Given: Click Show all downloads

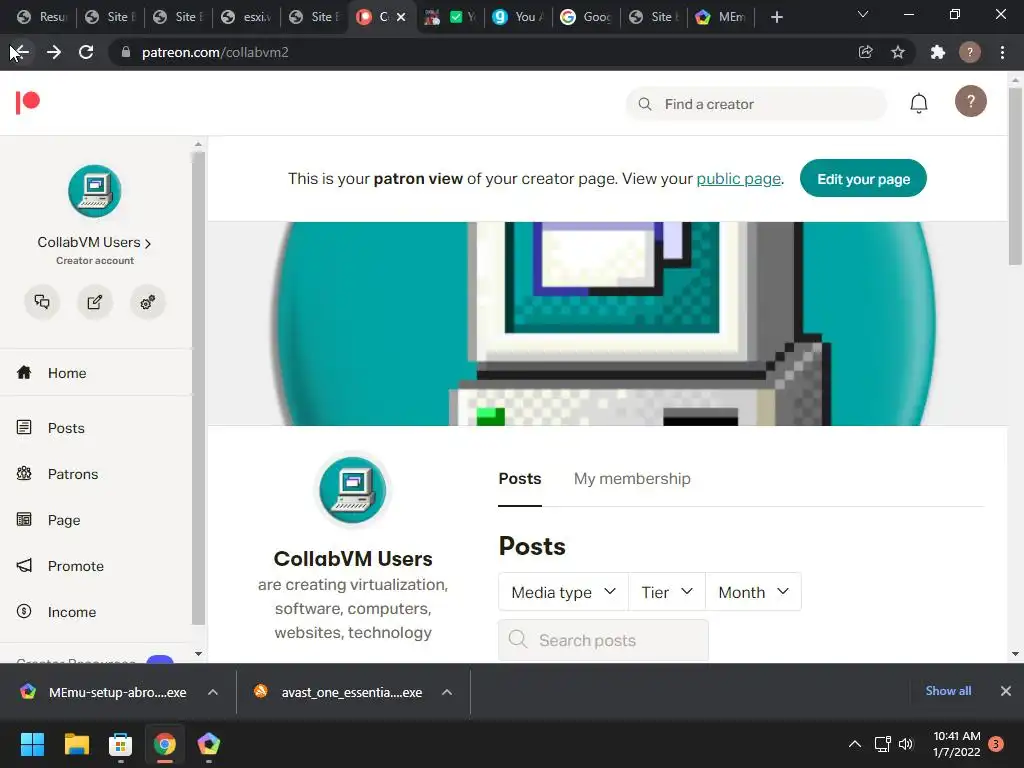Looking at the screenshot, I should coord(948,691).
